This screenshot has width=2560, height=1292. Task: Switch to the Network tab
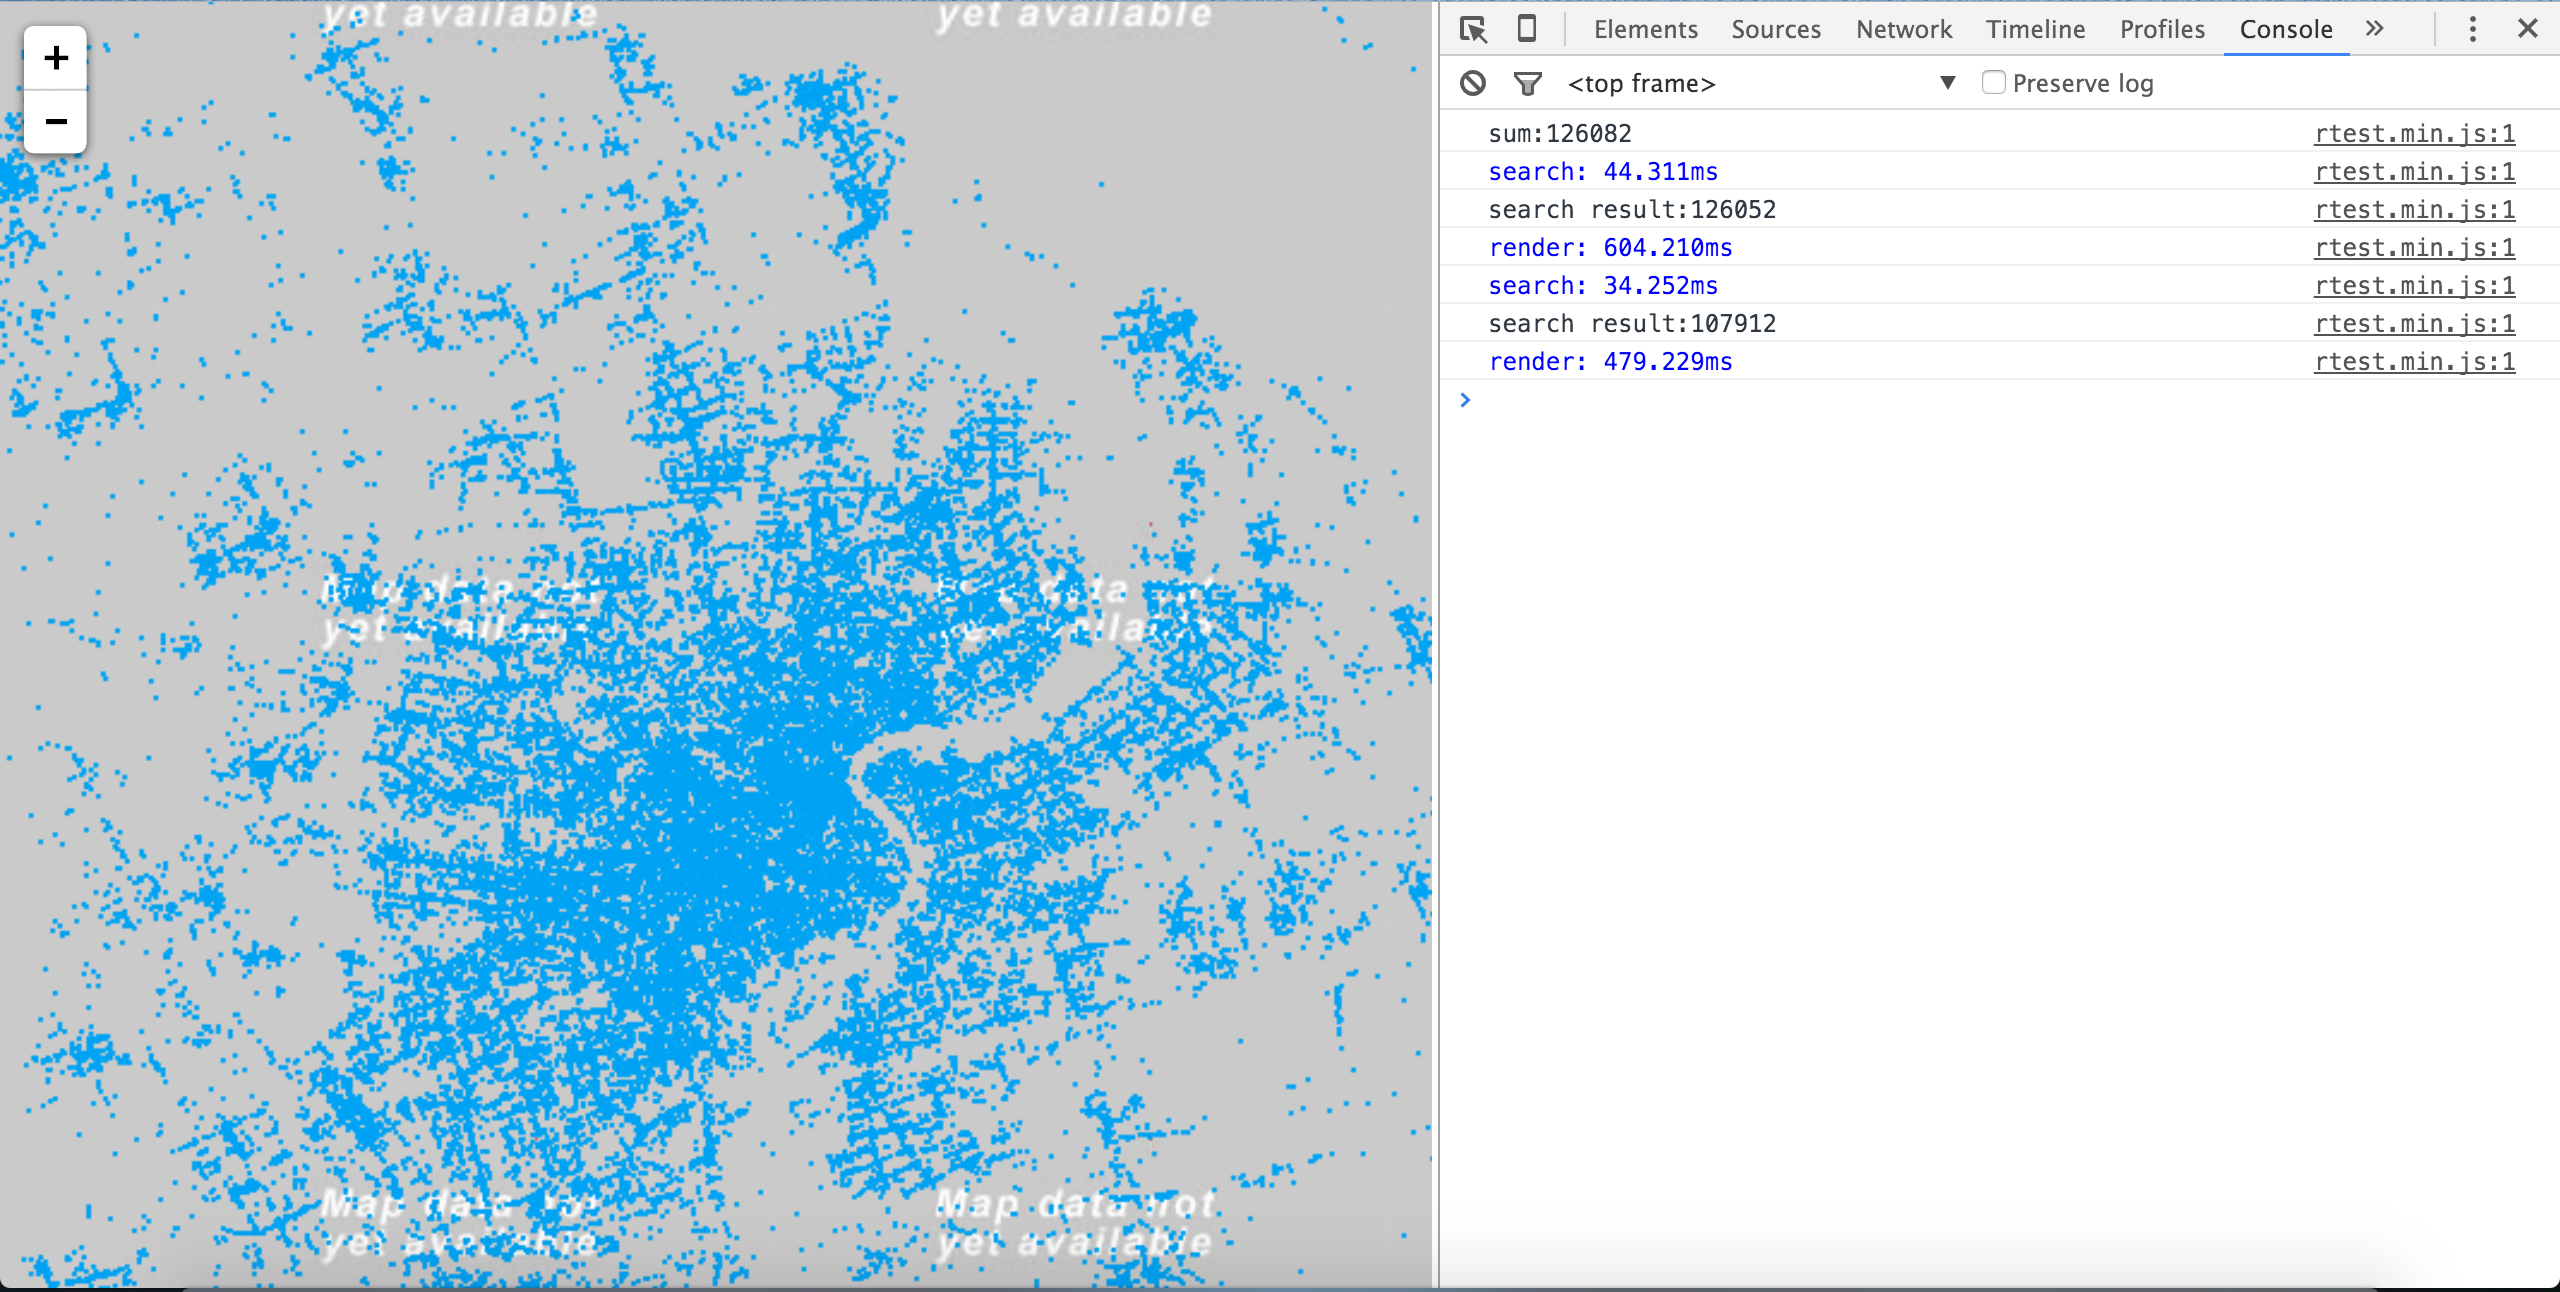1903,29
